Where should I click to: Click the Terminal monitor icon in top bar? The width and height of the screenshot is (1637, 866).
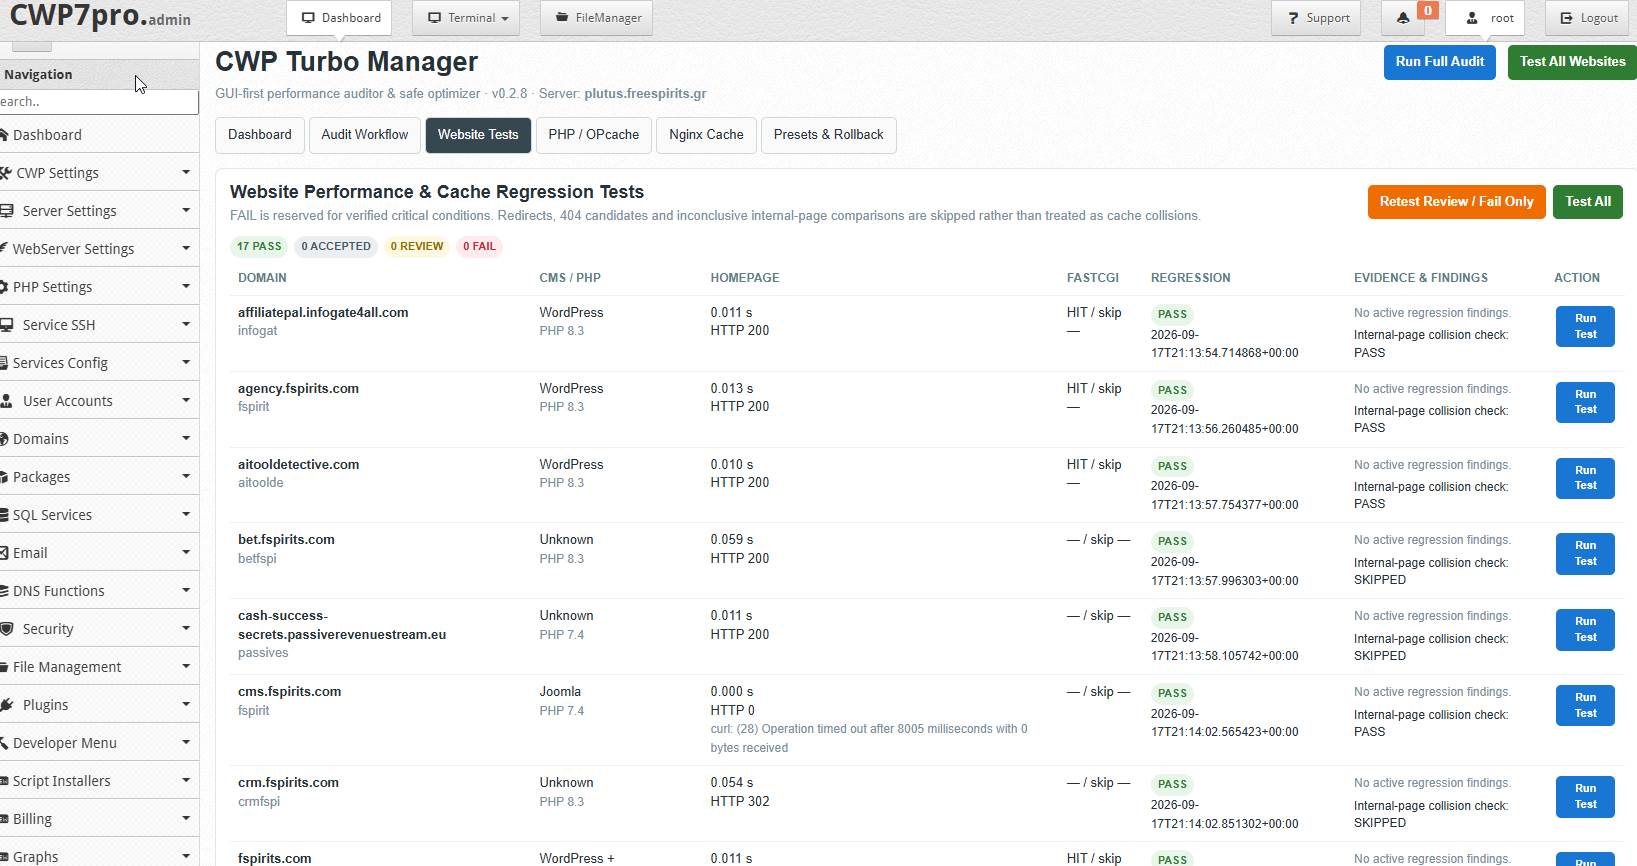pos(434,18)
